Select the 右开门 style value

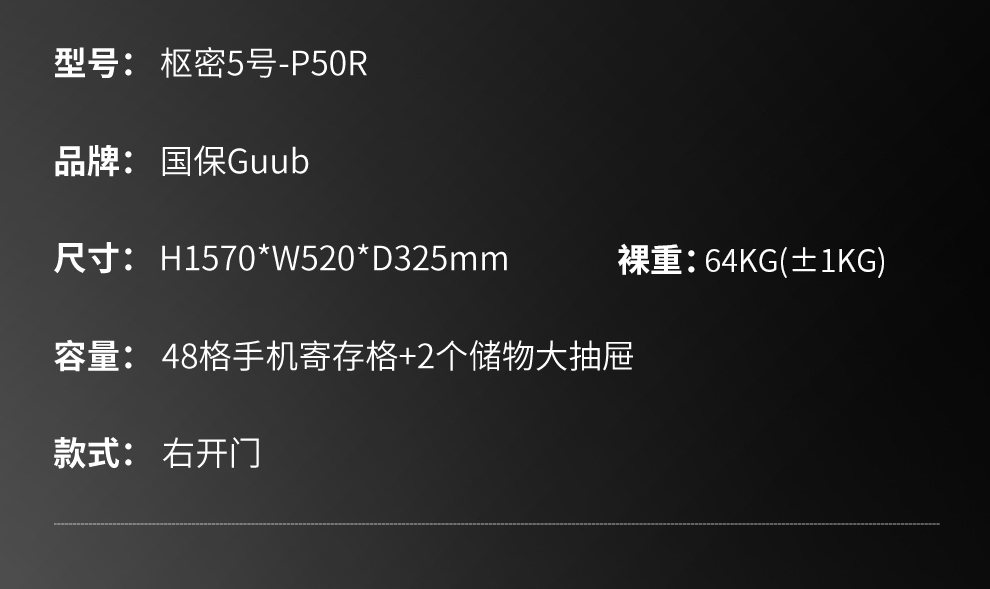click(x=211, y=454)
